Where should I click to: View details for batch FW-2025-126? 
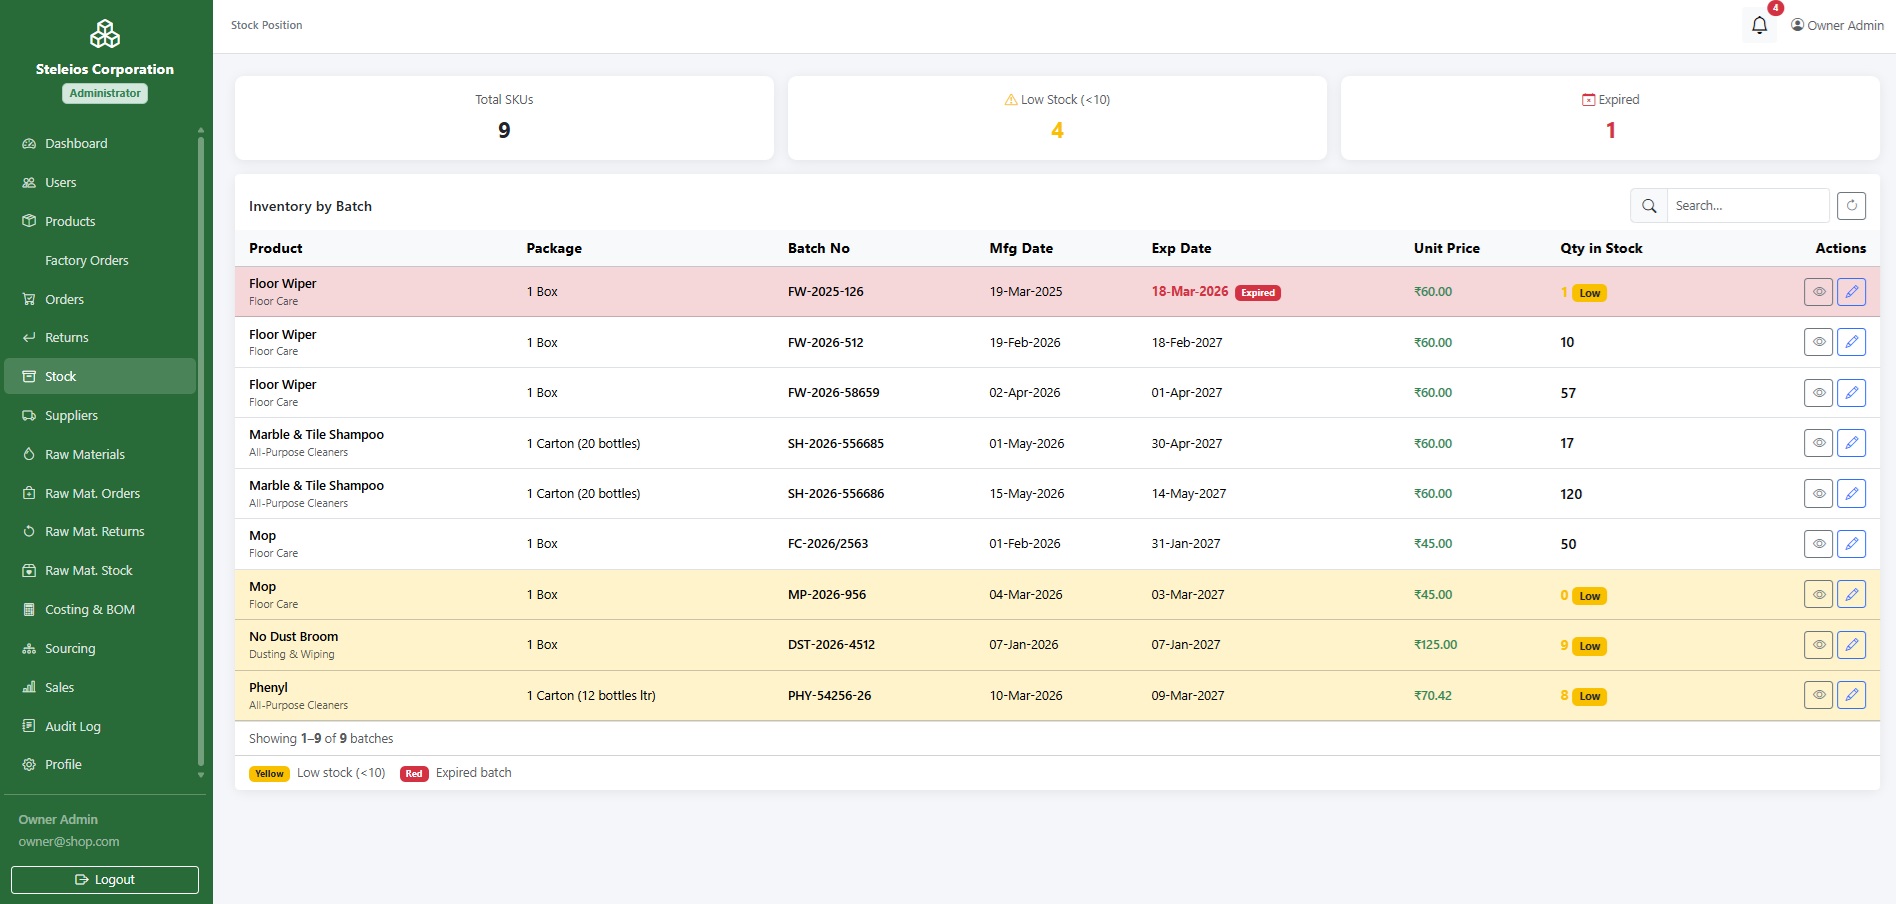click(x=1818, y=292)
